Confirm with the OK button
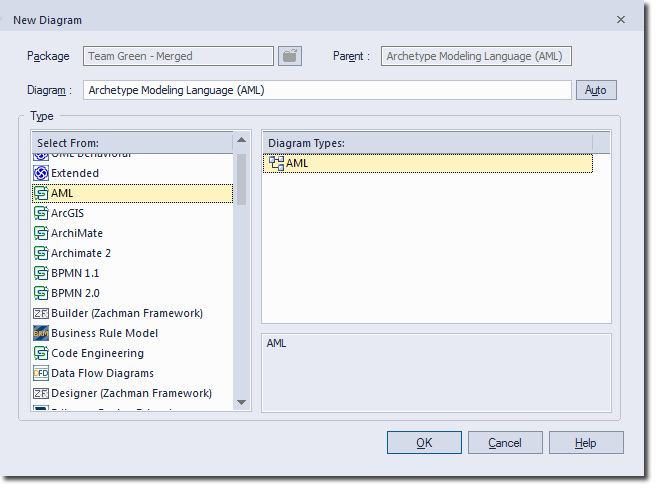659x491 pixels. tap(424, 443)
